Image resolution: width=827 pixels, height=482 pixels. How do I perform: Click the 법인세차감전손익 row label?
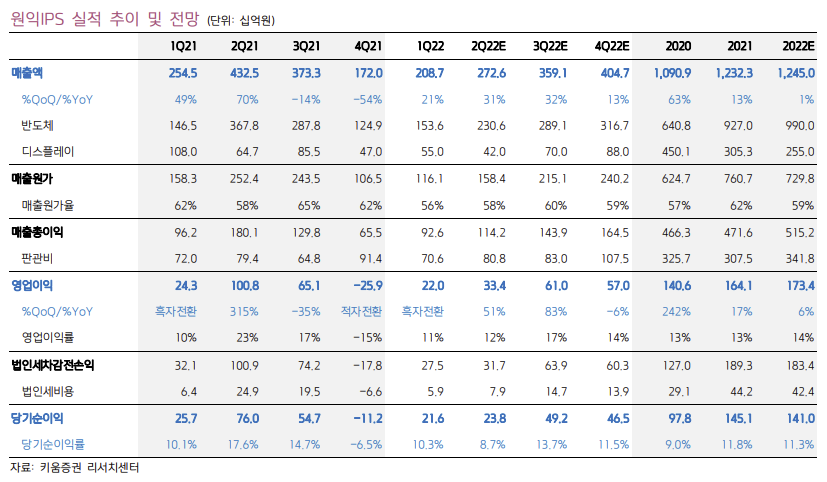(x=58, y=364)
